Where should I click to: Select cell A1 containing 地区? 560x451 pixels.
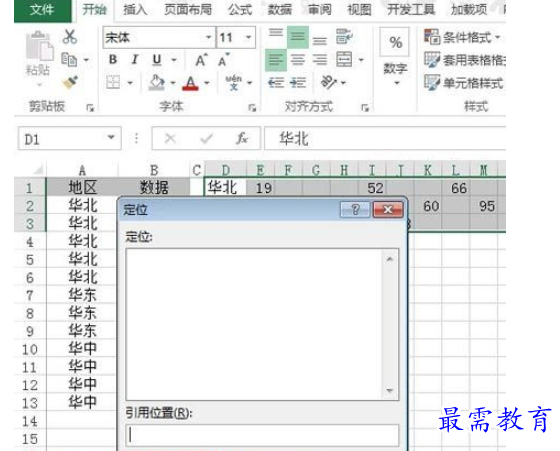click(82, 187)
